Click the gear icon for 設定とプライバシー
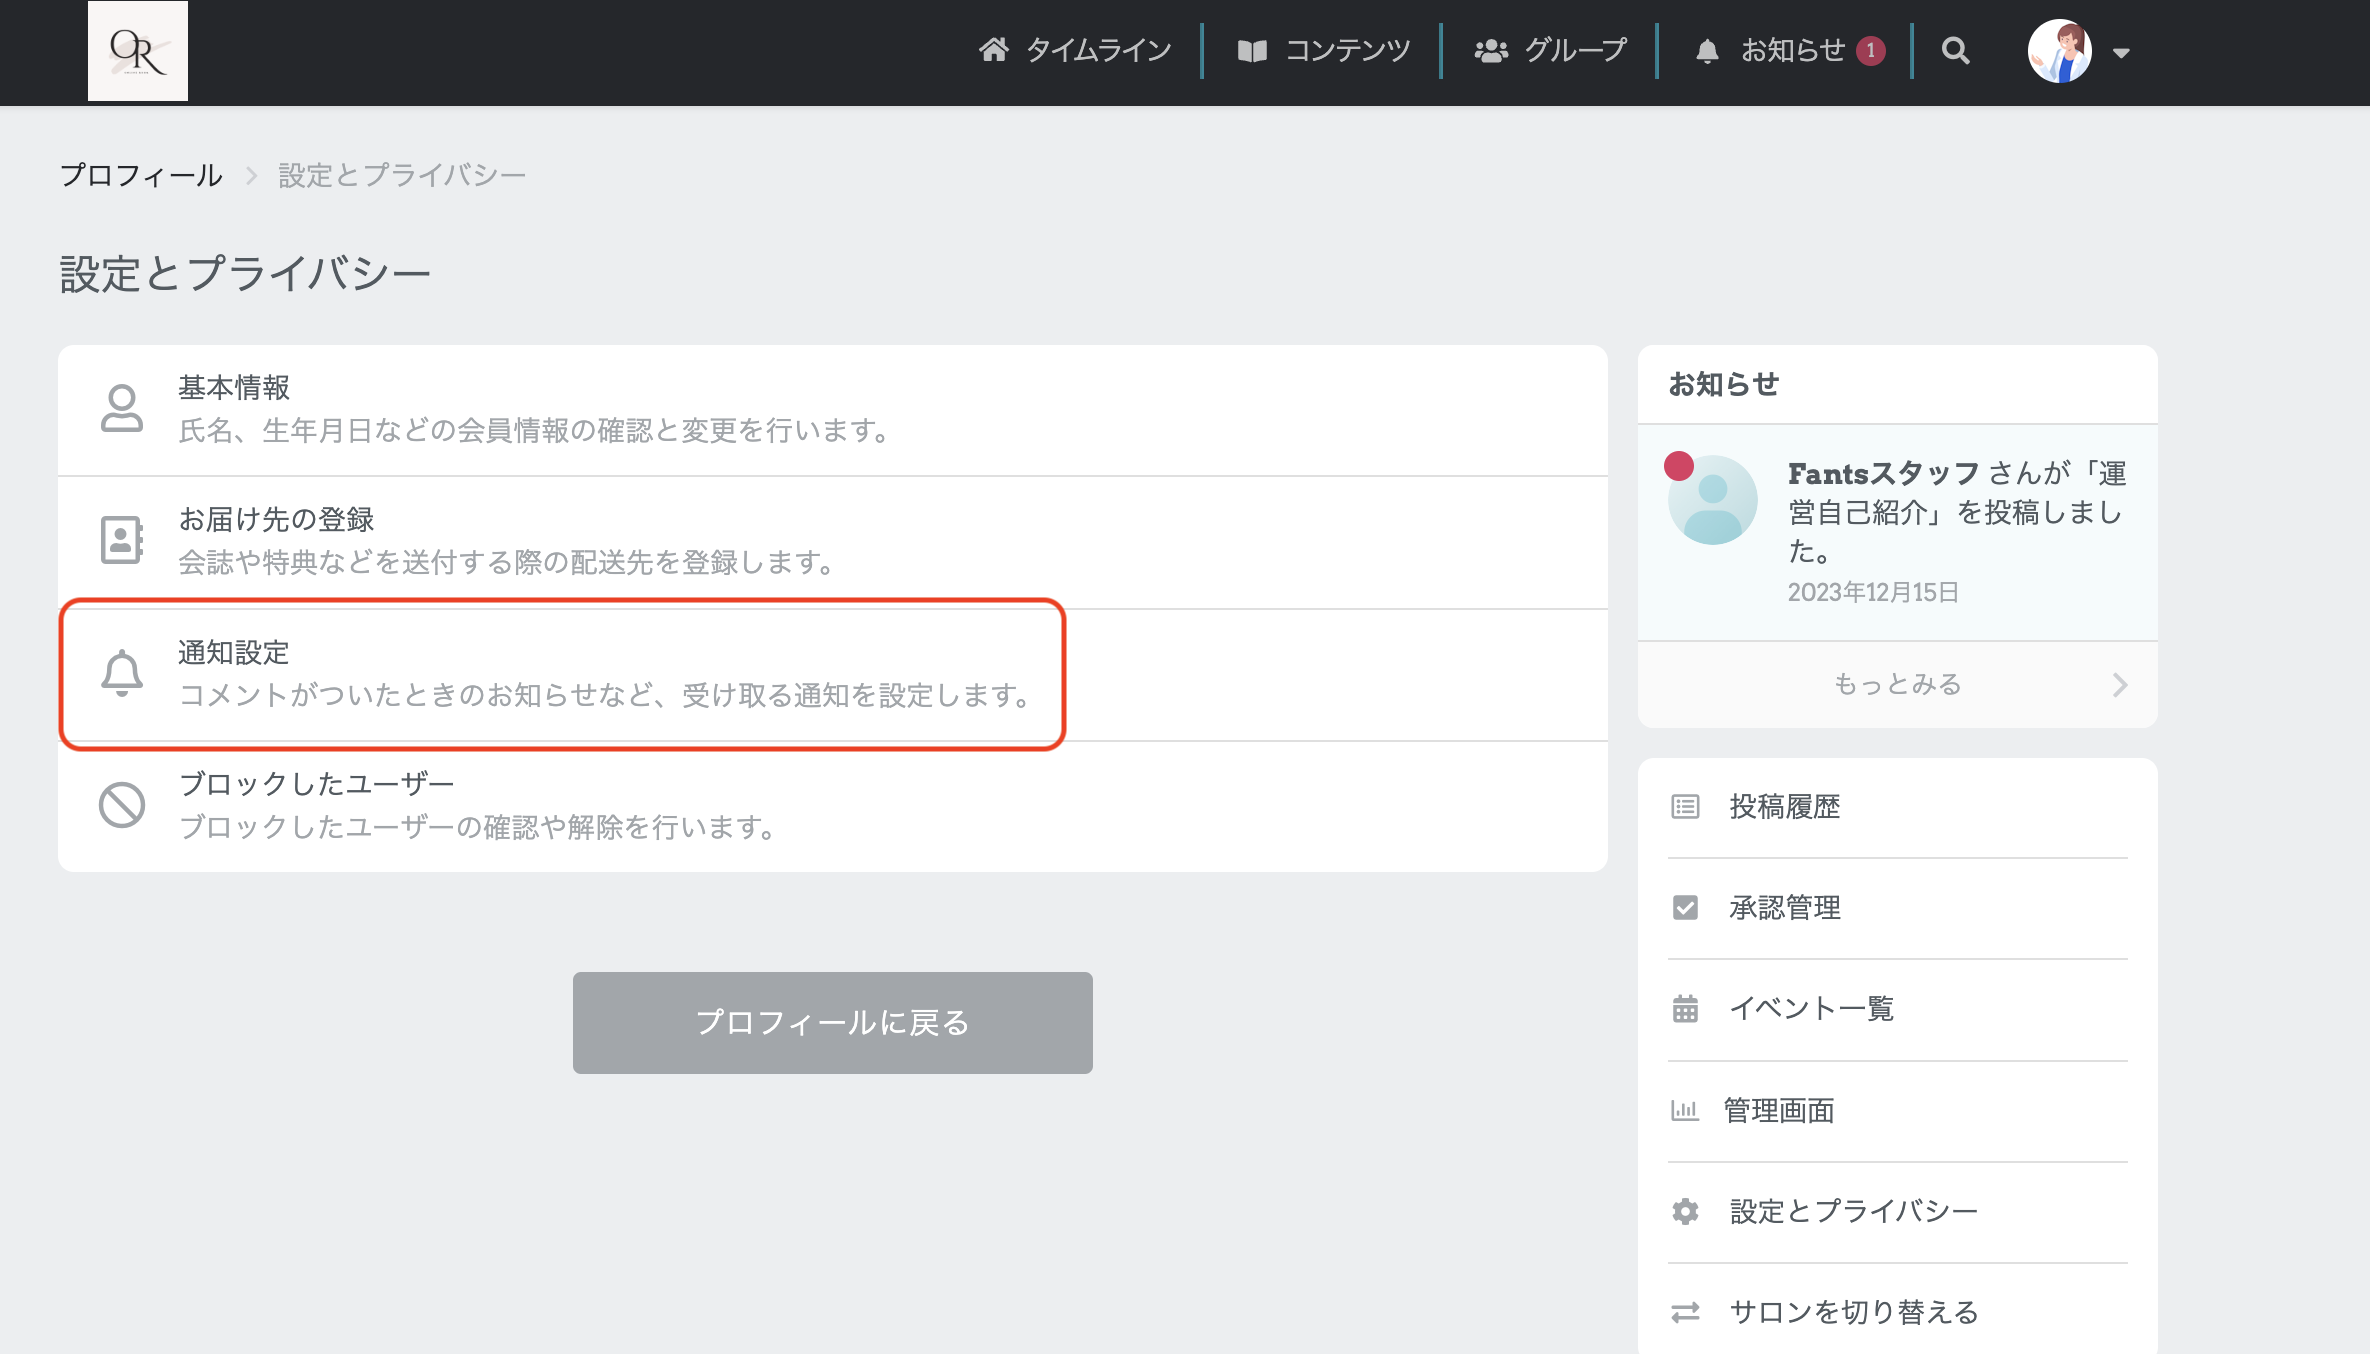2370x1354 pixels. (1685, 1211)
